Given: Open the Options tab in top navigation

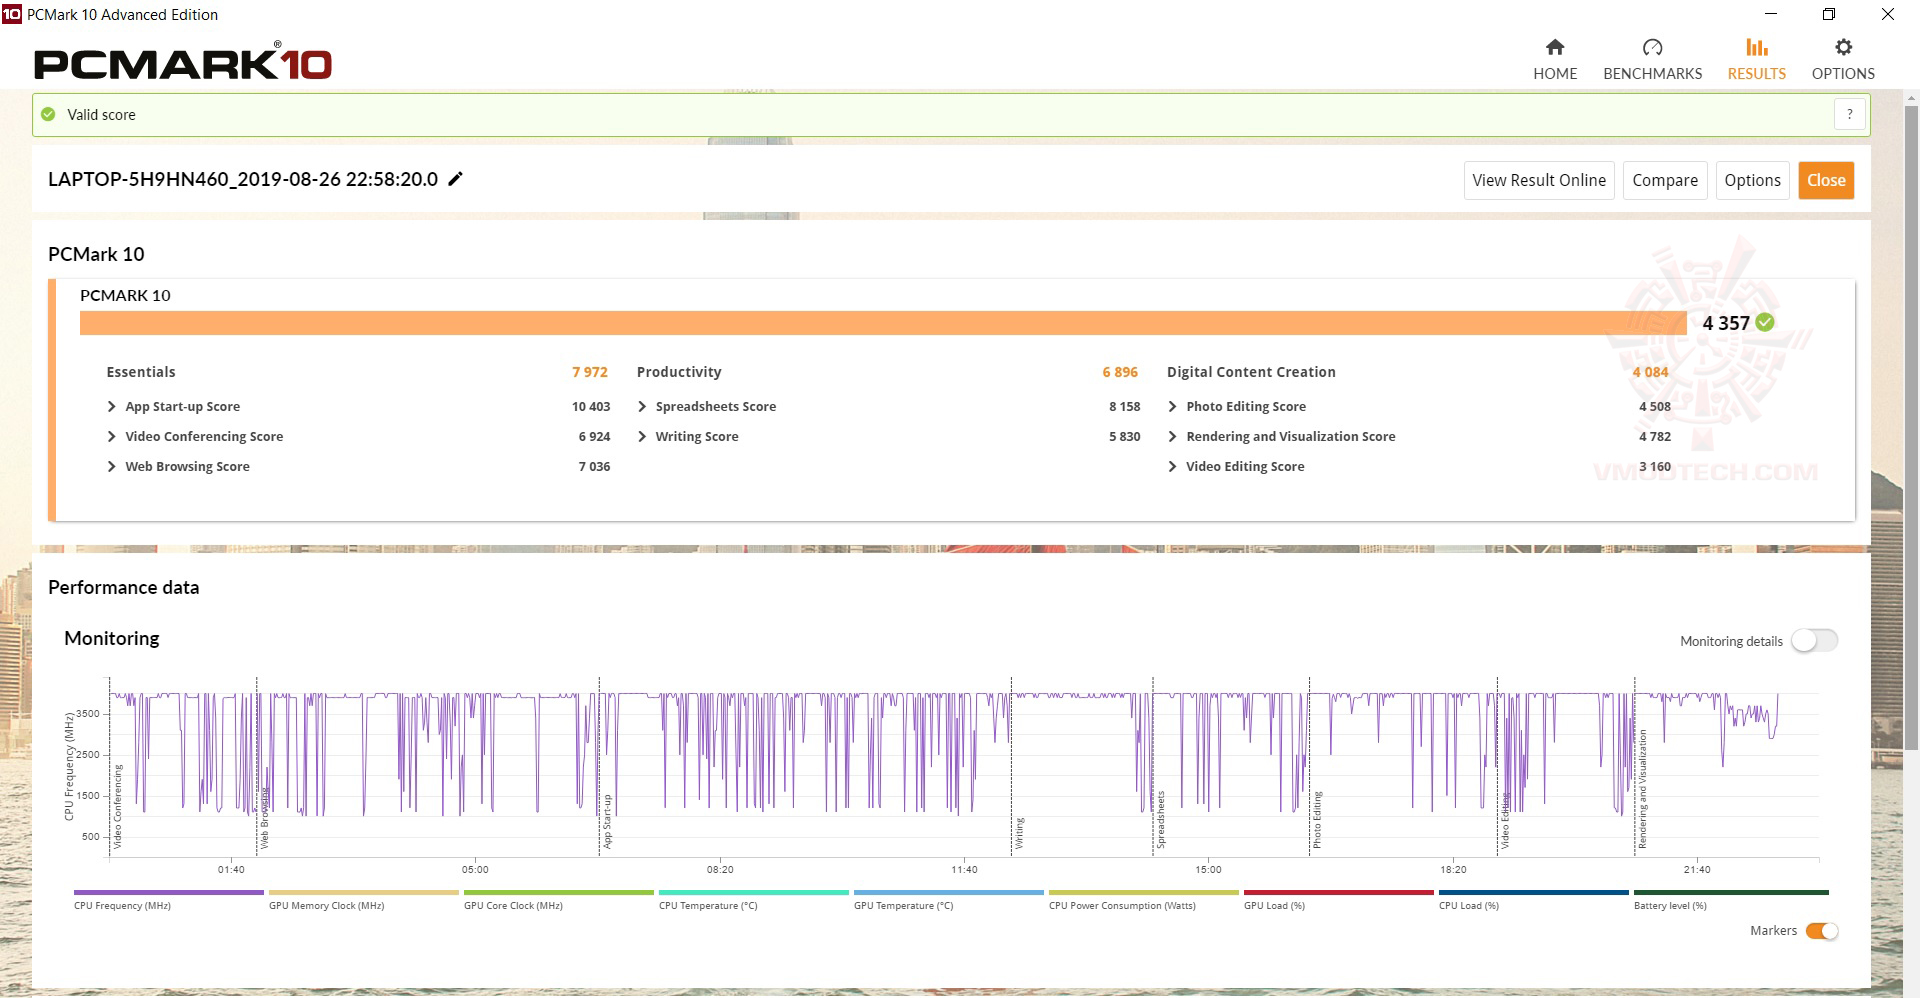Looking at the screenshot, I should tap(1843, 59).
